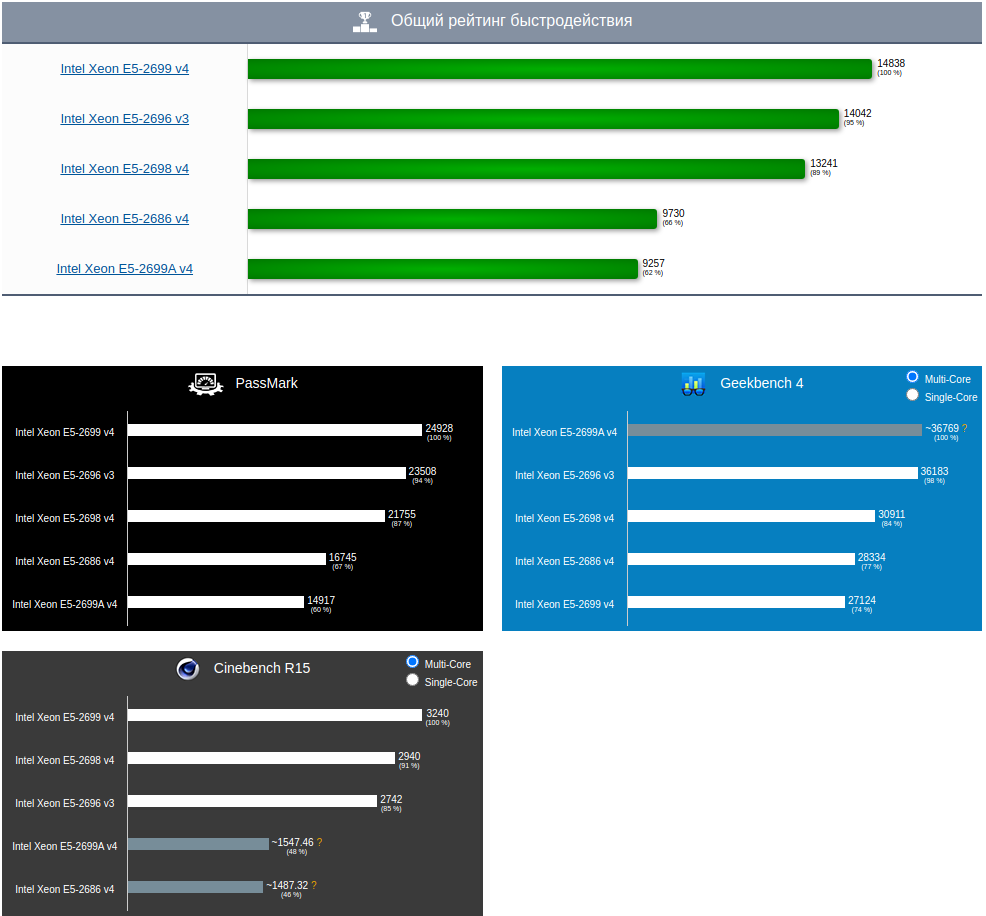Viewport: 986px width, 916px height.
Task: Open the Intel Xeon E5-2699A v4 link
Action: 125,269
